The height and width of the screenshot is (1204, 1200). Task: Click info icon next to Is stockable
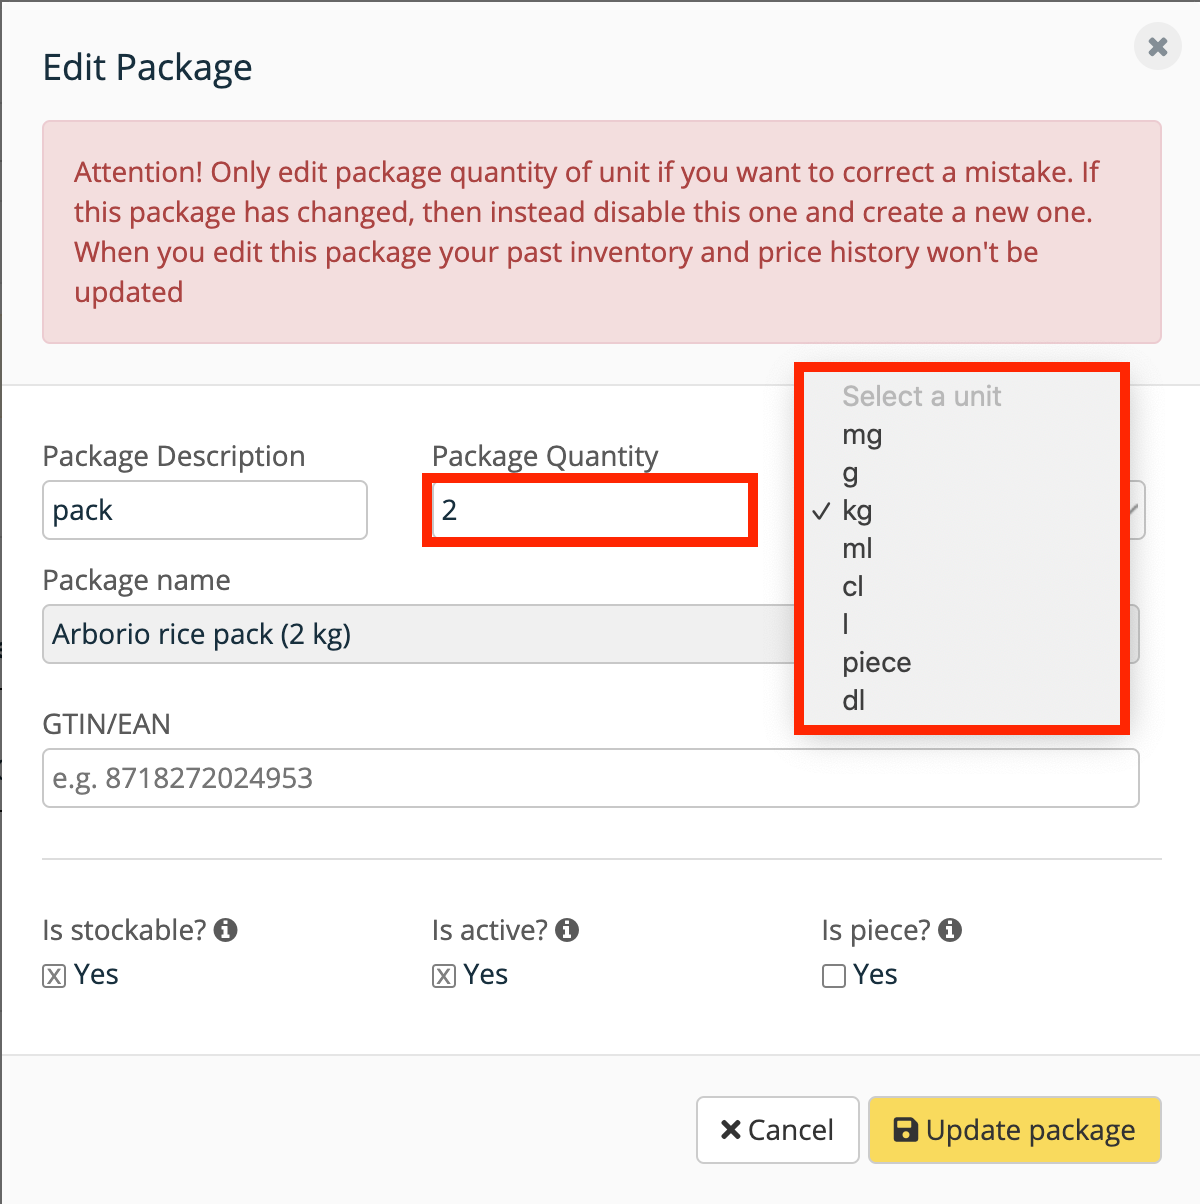226,930
